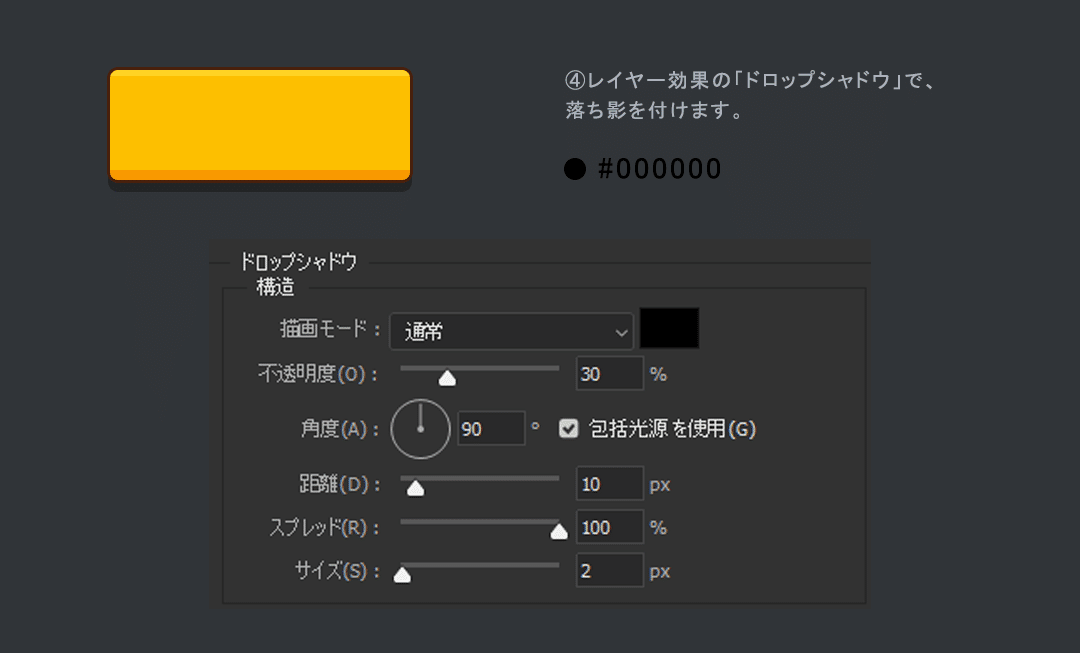Click the black #000000 color dot
Image resolution: width=1080 pixels, height=653 pixels.
pos(575,168)
